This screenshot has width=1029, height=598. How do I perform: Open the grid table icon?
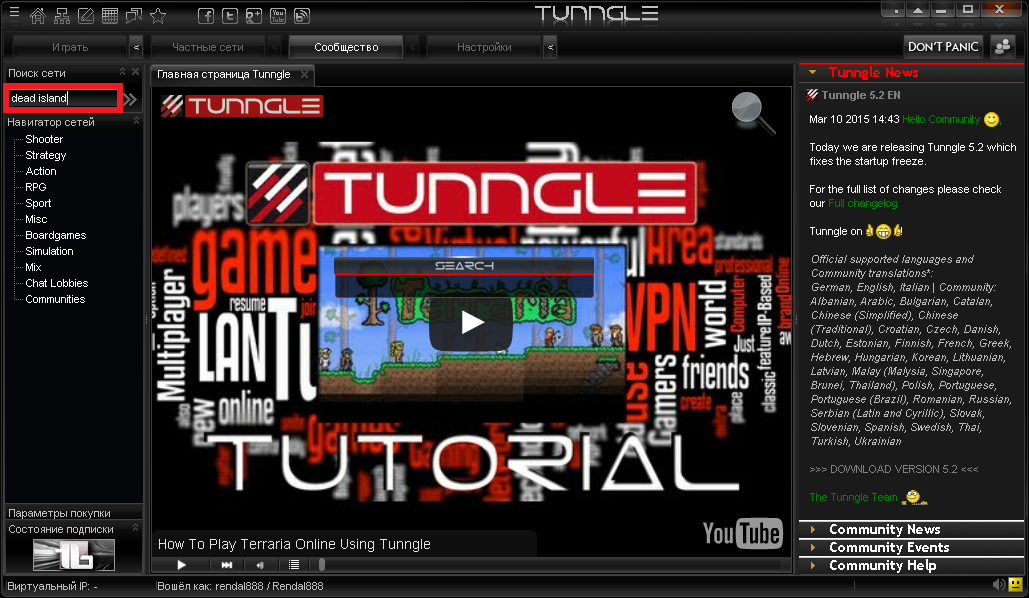coord(110,16)
